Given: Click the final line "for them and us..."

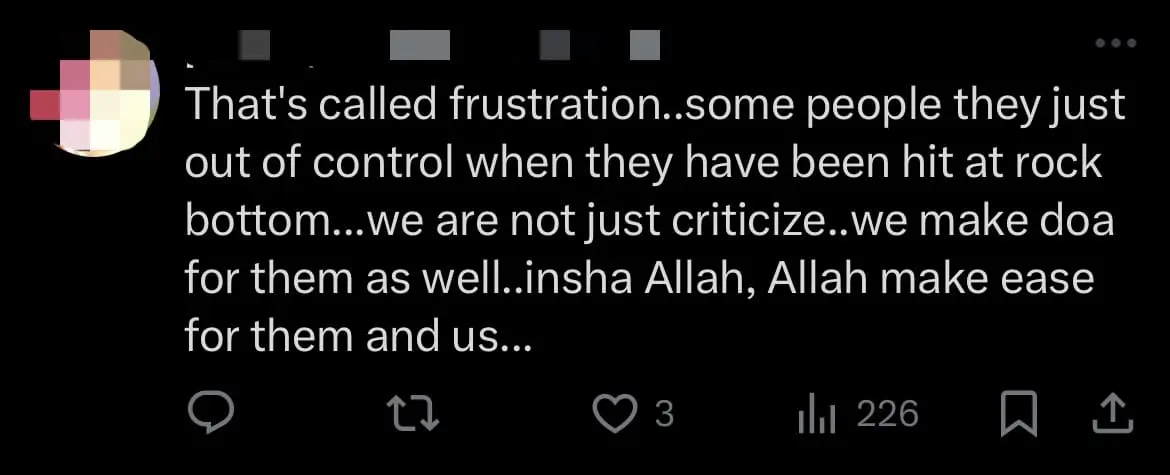Looking at the screenshot, I should (353, 336).
